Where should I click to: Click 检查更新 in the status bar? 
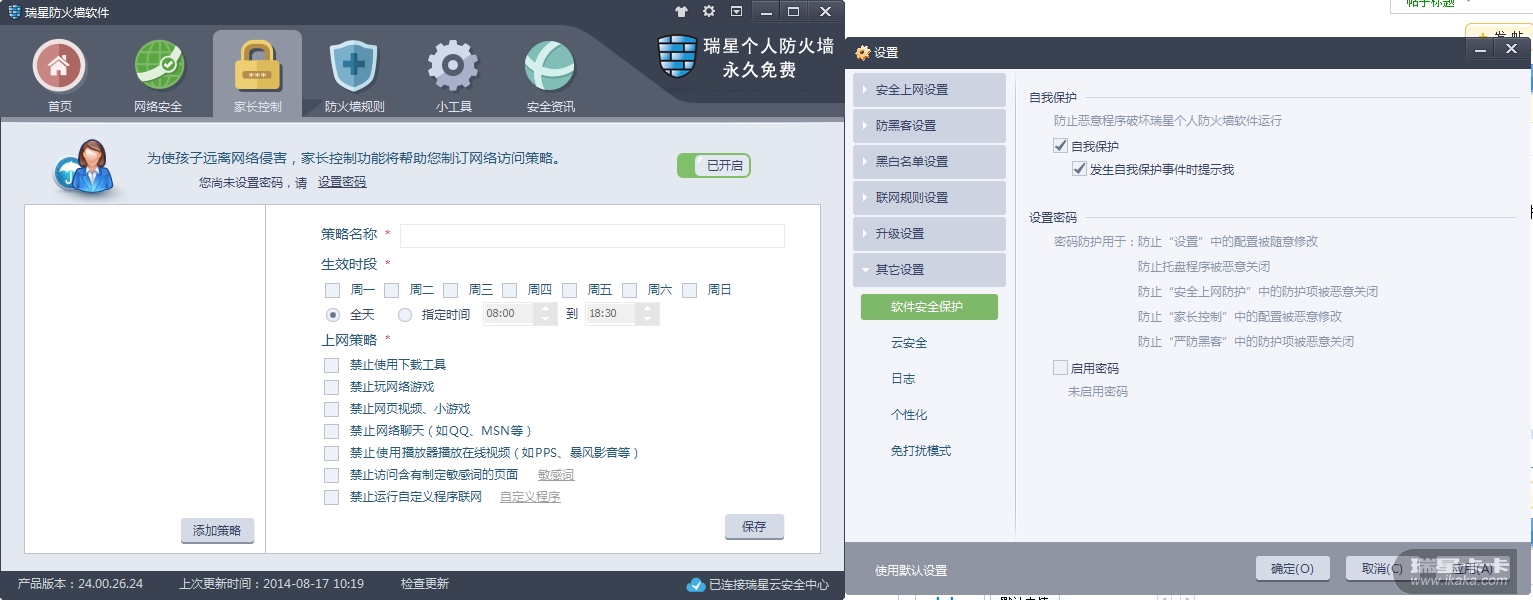(425, 584)
